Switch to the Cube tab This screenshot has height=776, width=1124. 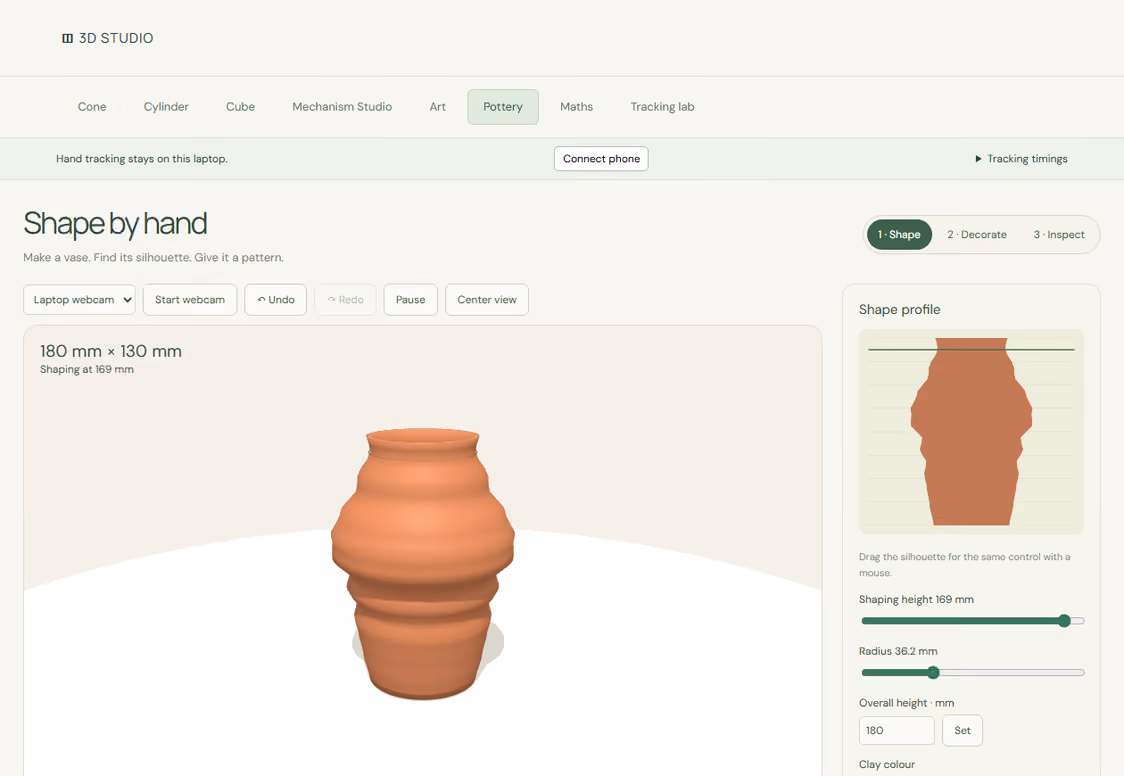click(240, 107)
